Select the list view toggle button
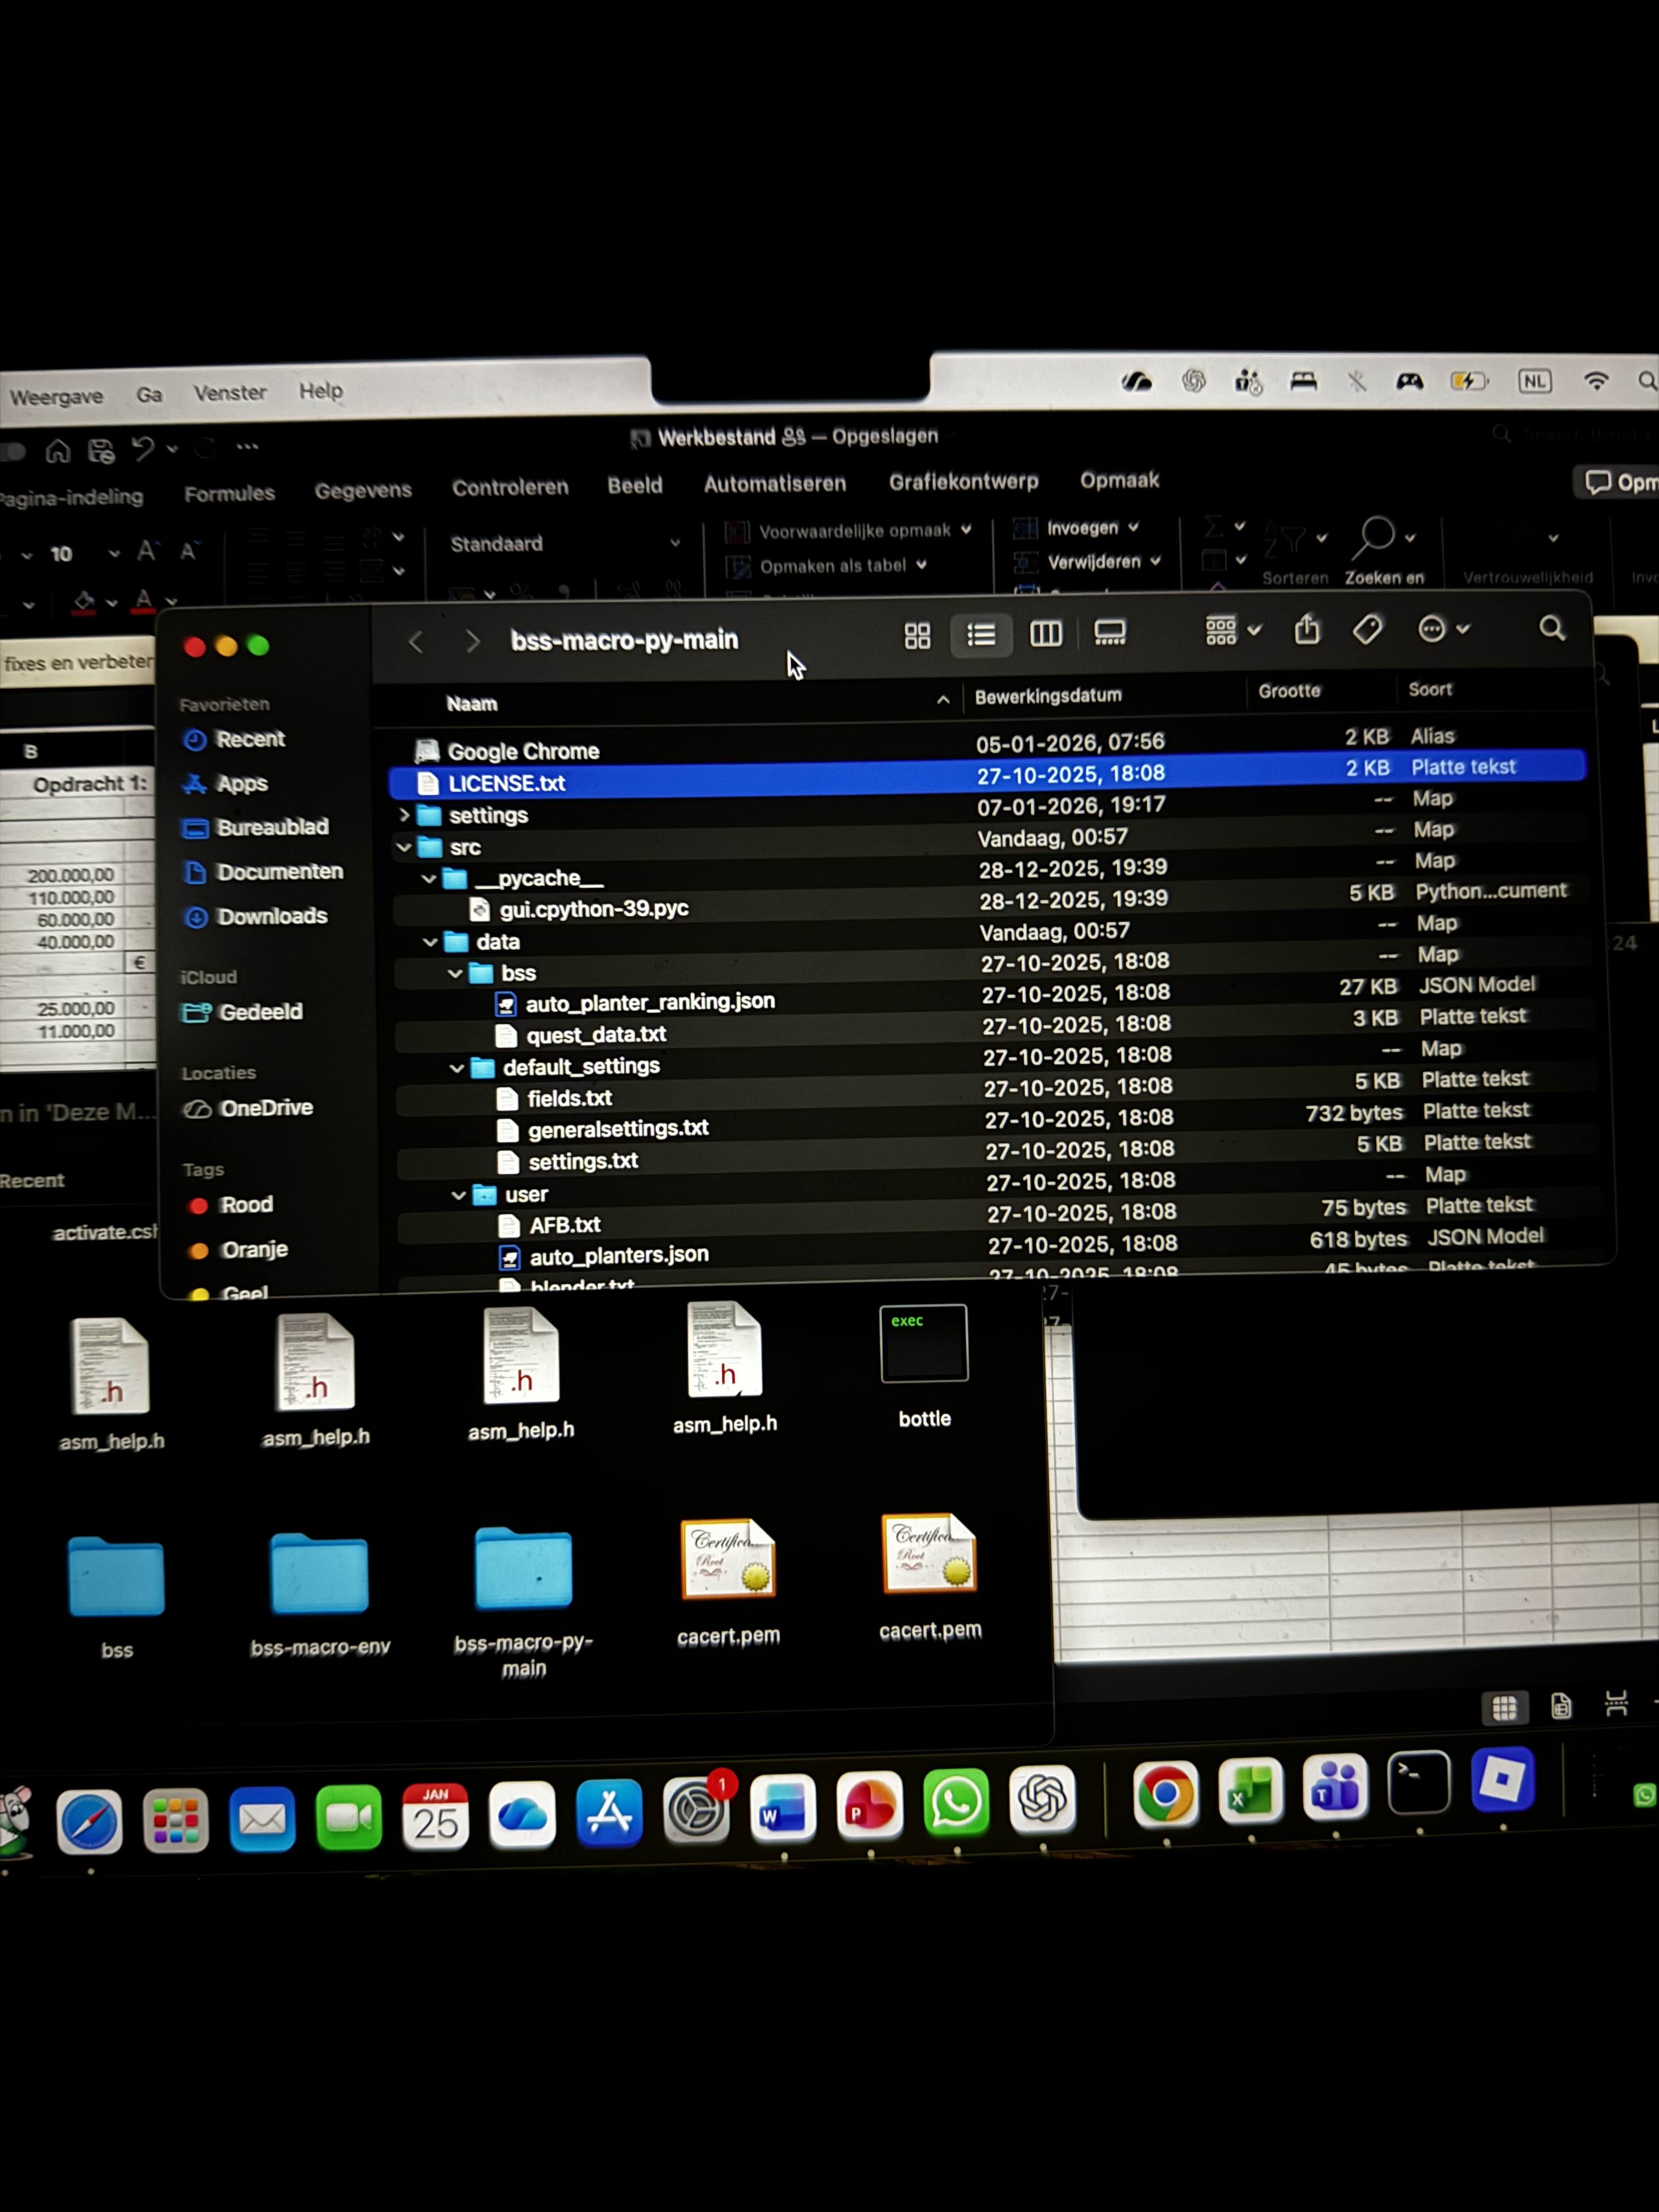 pyautogui.click(x=981, y=635)
